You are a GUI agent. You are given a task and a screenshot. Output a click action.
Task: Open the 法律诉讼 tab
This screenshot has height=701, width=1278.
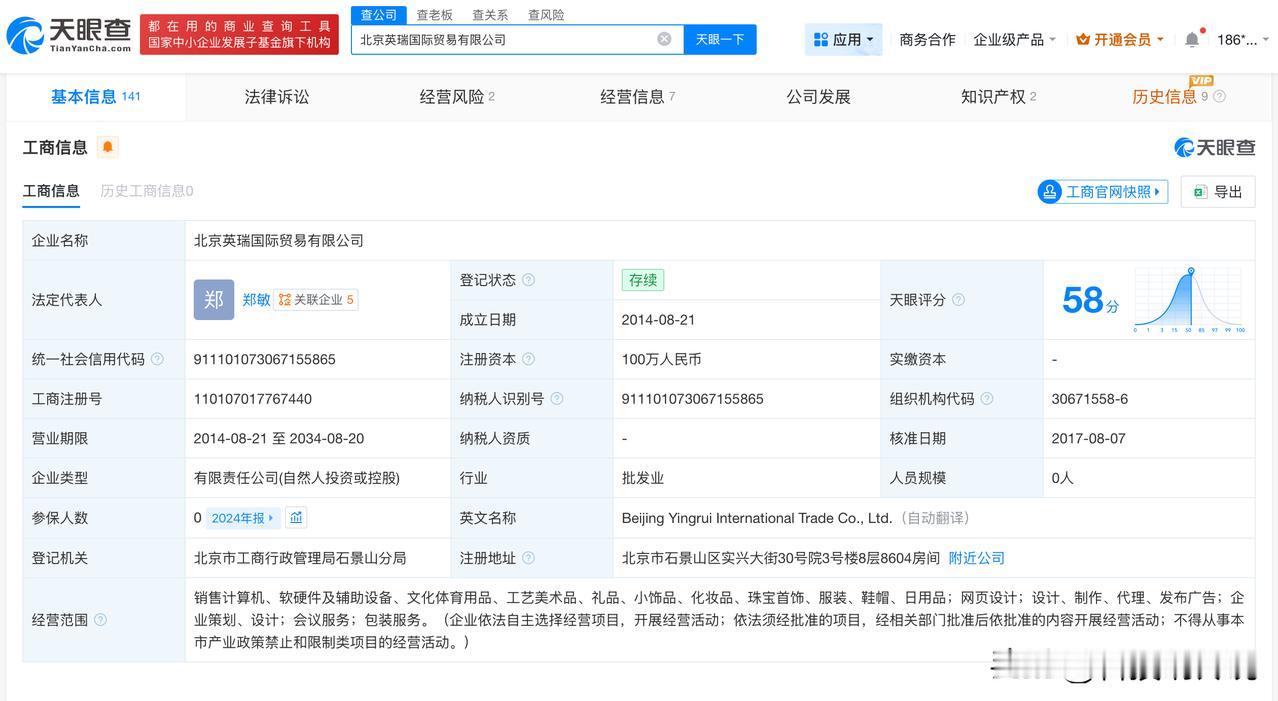(277, 97)
